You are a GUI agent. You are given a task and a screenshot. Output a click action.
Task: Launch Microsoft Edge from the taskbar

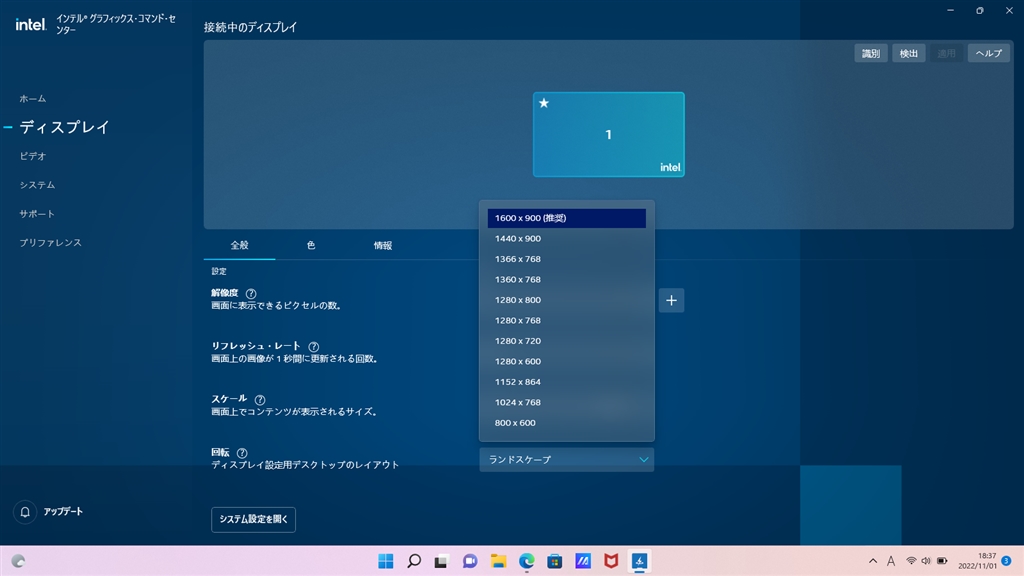pyautogui.click(x=526, y=561)
